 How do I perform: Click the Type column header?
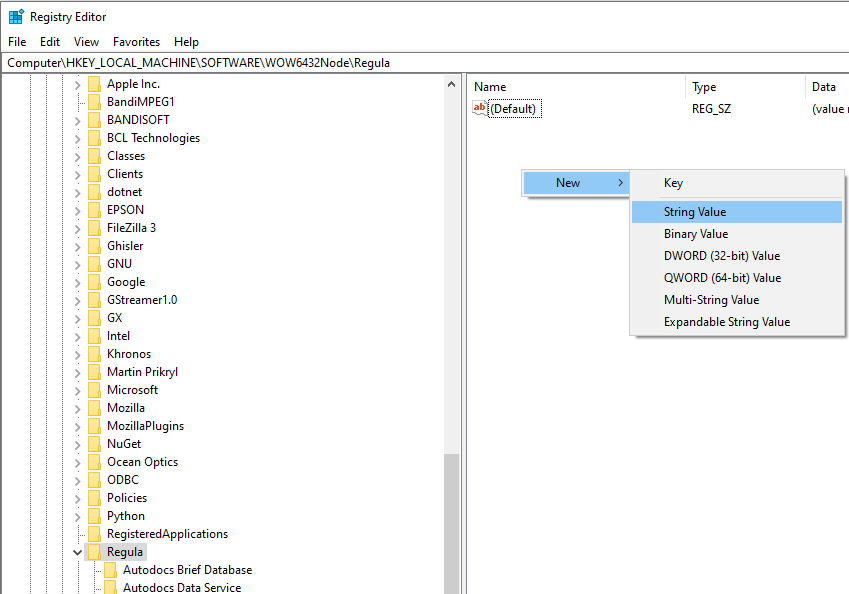click(x=704, y=86)
